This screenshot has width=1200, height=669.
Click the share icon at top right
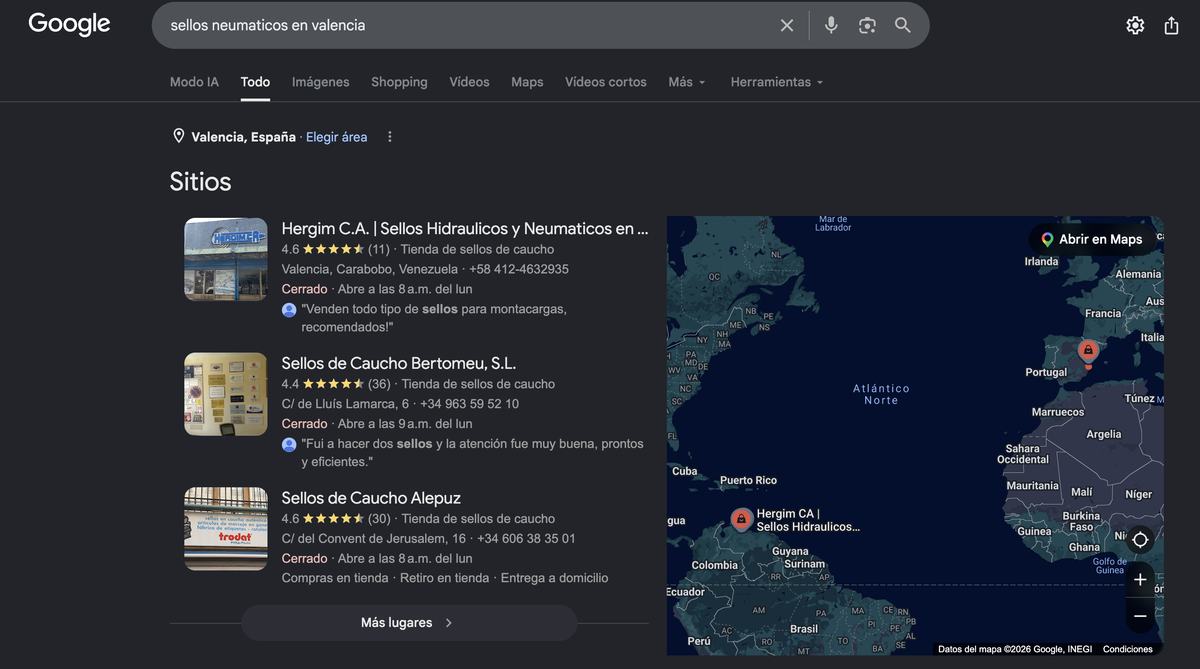pos(1172,25)
